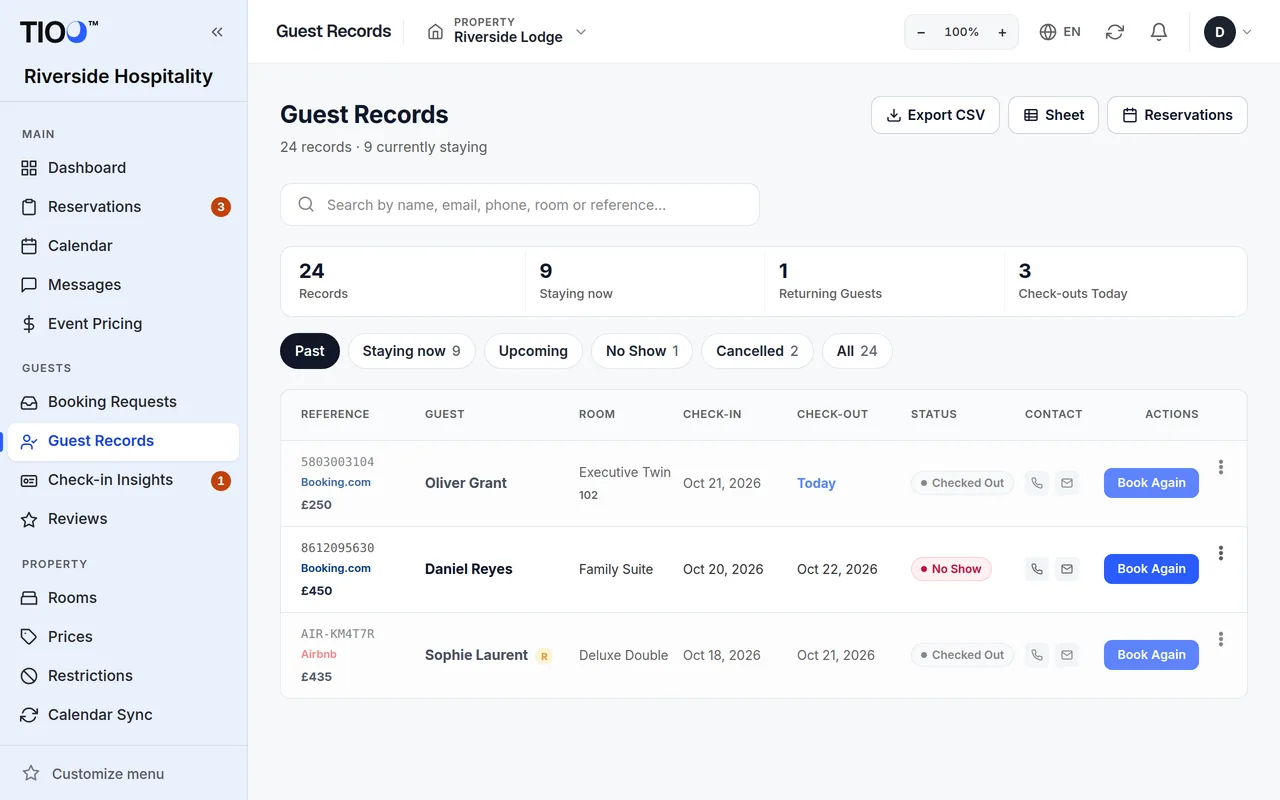This screenshot has height=800, width=1280.
Task: Open the Sheet view button
Action: [x=1053, y=115]
